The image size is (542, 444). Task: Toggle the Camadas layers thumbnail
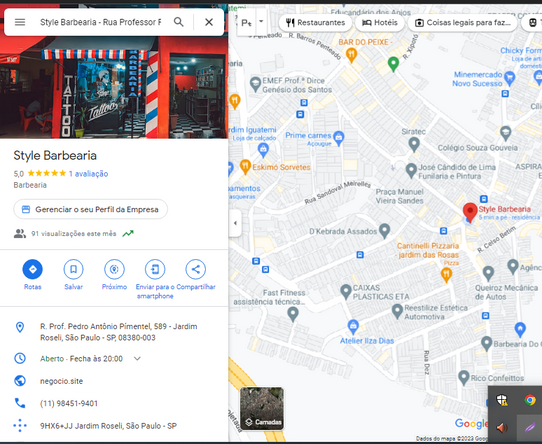pos(262,409)
